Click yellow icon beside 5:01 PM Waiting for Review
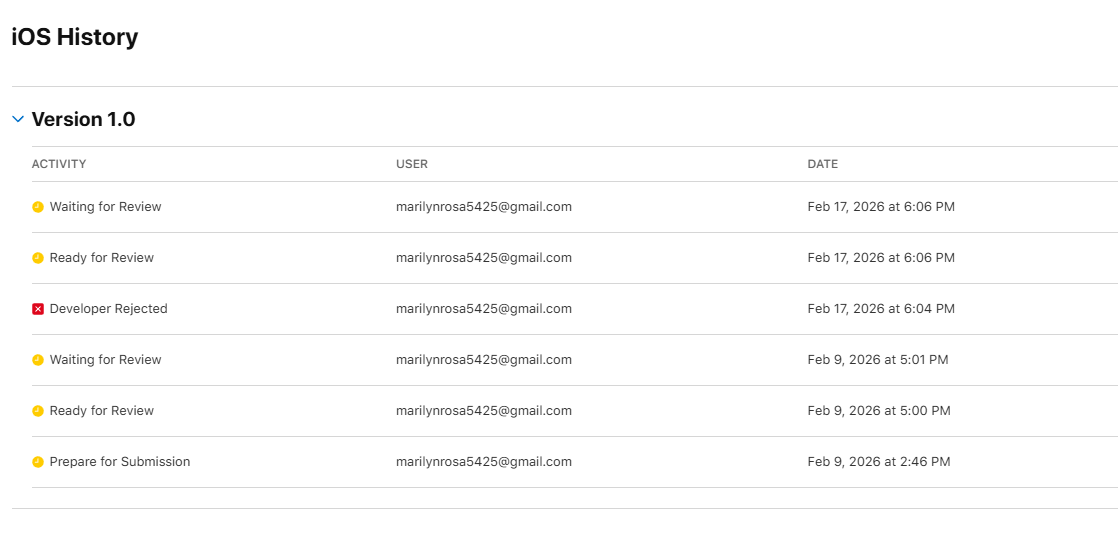 click(x=38, y=360)
